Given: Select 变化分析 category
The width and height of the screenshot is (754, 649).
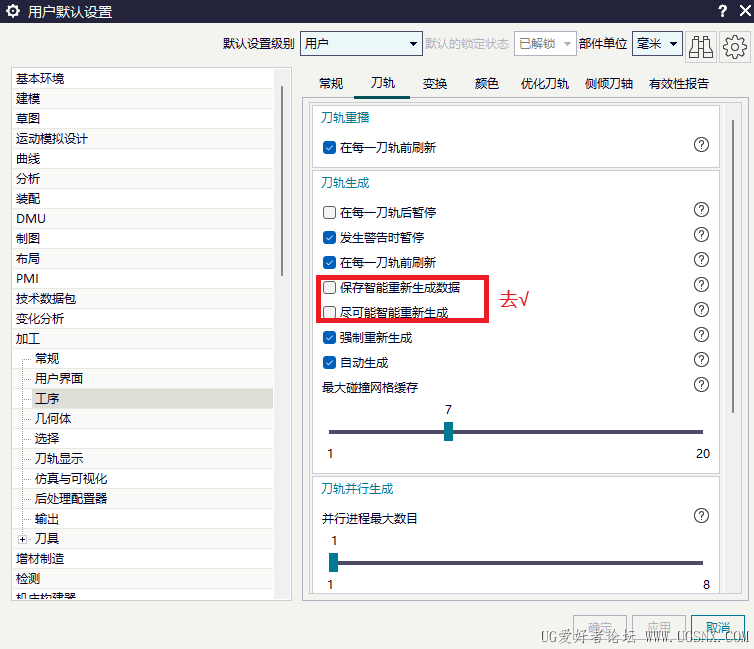Looking at the screenshot, I should (x=143, y=319).
